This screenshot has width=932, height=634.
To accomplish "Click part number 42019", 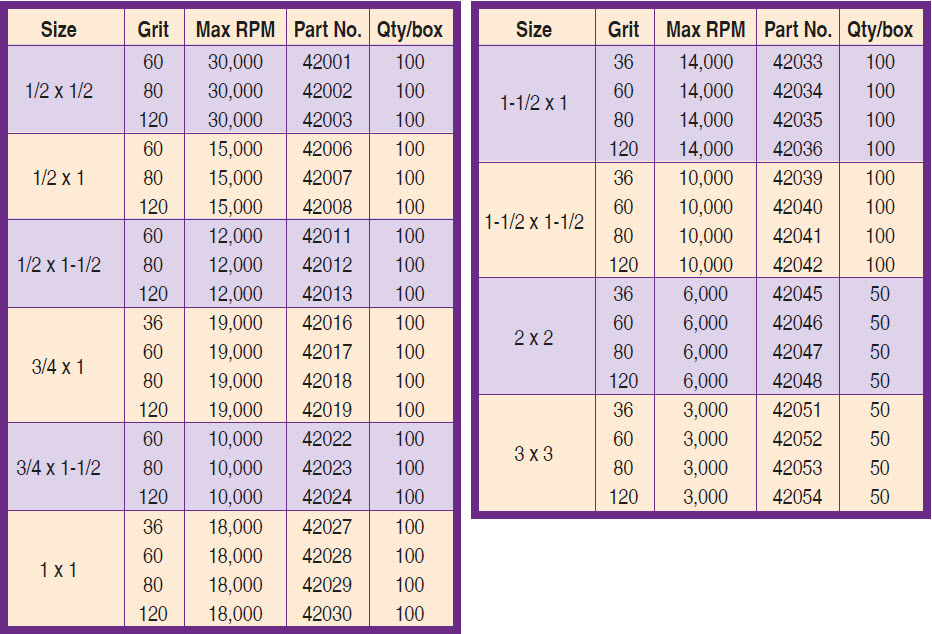I will [x=327, y=410].
